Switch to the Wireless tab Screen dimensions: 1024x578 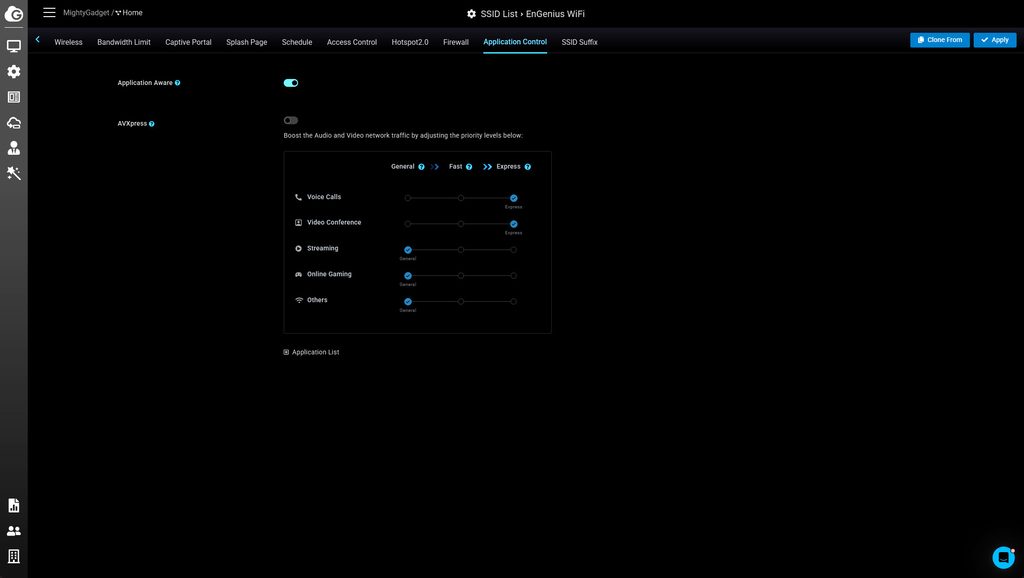[69, 42]
